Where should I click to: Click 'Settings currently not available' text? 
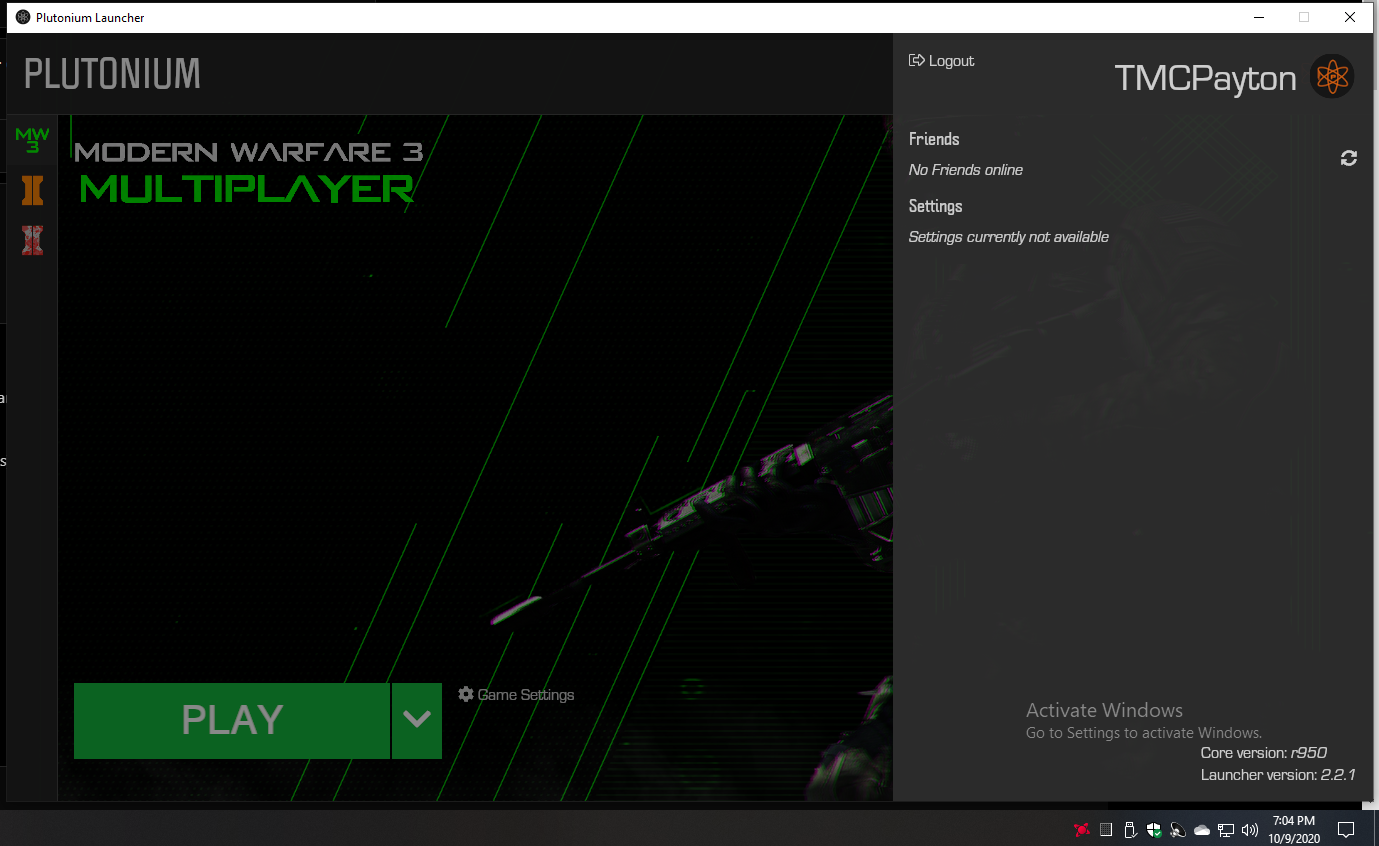coord(1008,237)
